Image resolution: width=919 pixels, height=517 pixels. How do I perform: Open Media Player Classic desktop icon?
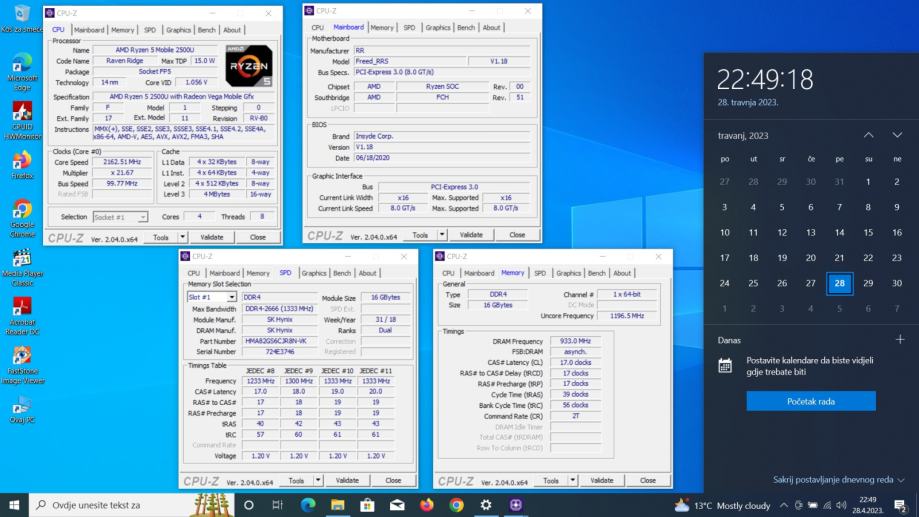tap(22, 259)
